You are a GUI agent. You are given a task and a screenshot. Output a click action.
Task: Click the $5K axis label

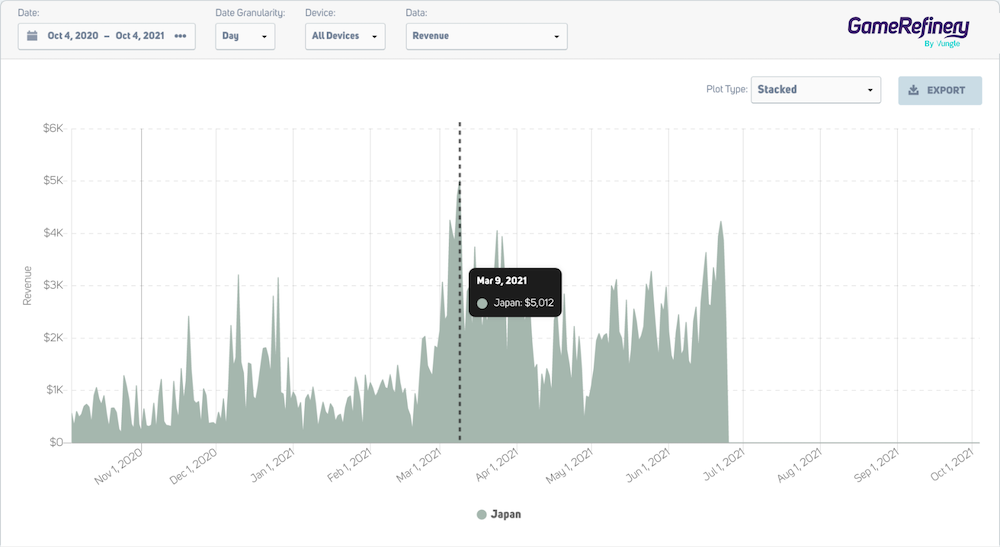(x=53, y=180)
